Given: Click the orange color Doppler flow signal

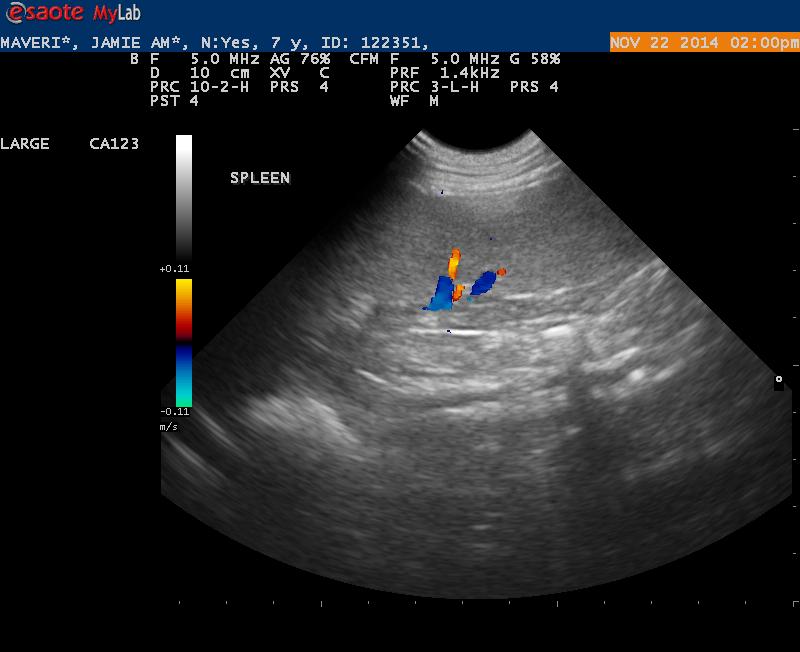Looking at the screenshot, I should [x=453, y=264].
